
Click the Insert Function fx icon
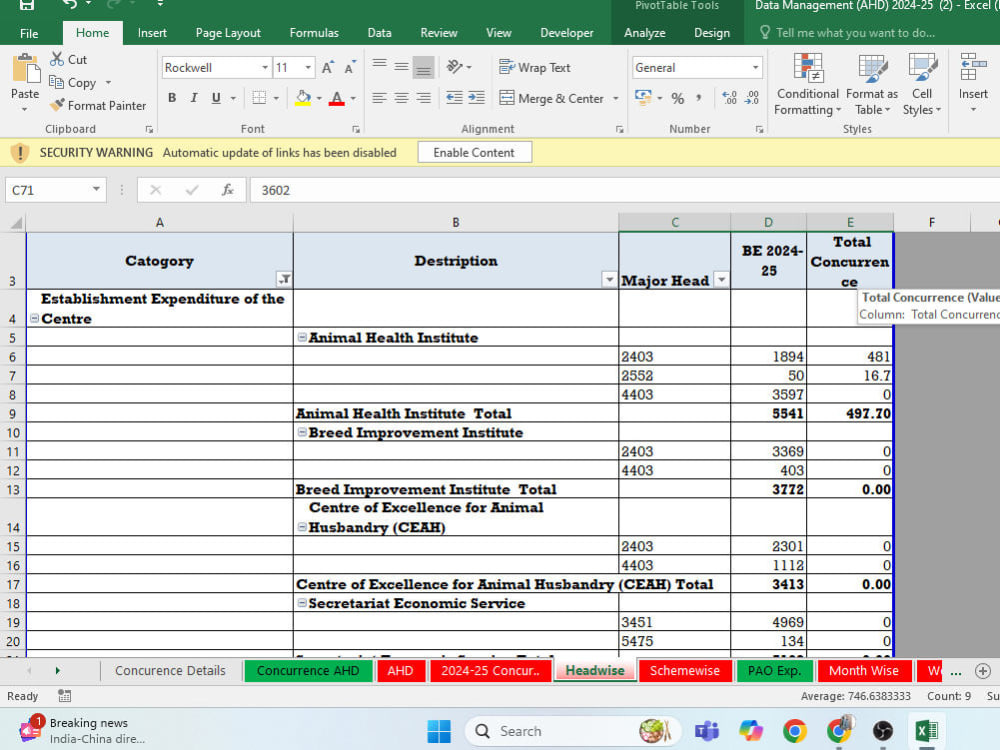click(228, 190)
